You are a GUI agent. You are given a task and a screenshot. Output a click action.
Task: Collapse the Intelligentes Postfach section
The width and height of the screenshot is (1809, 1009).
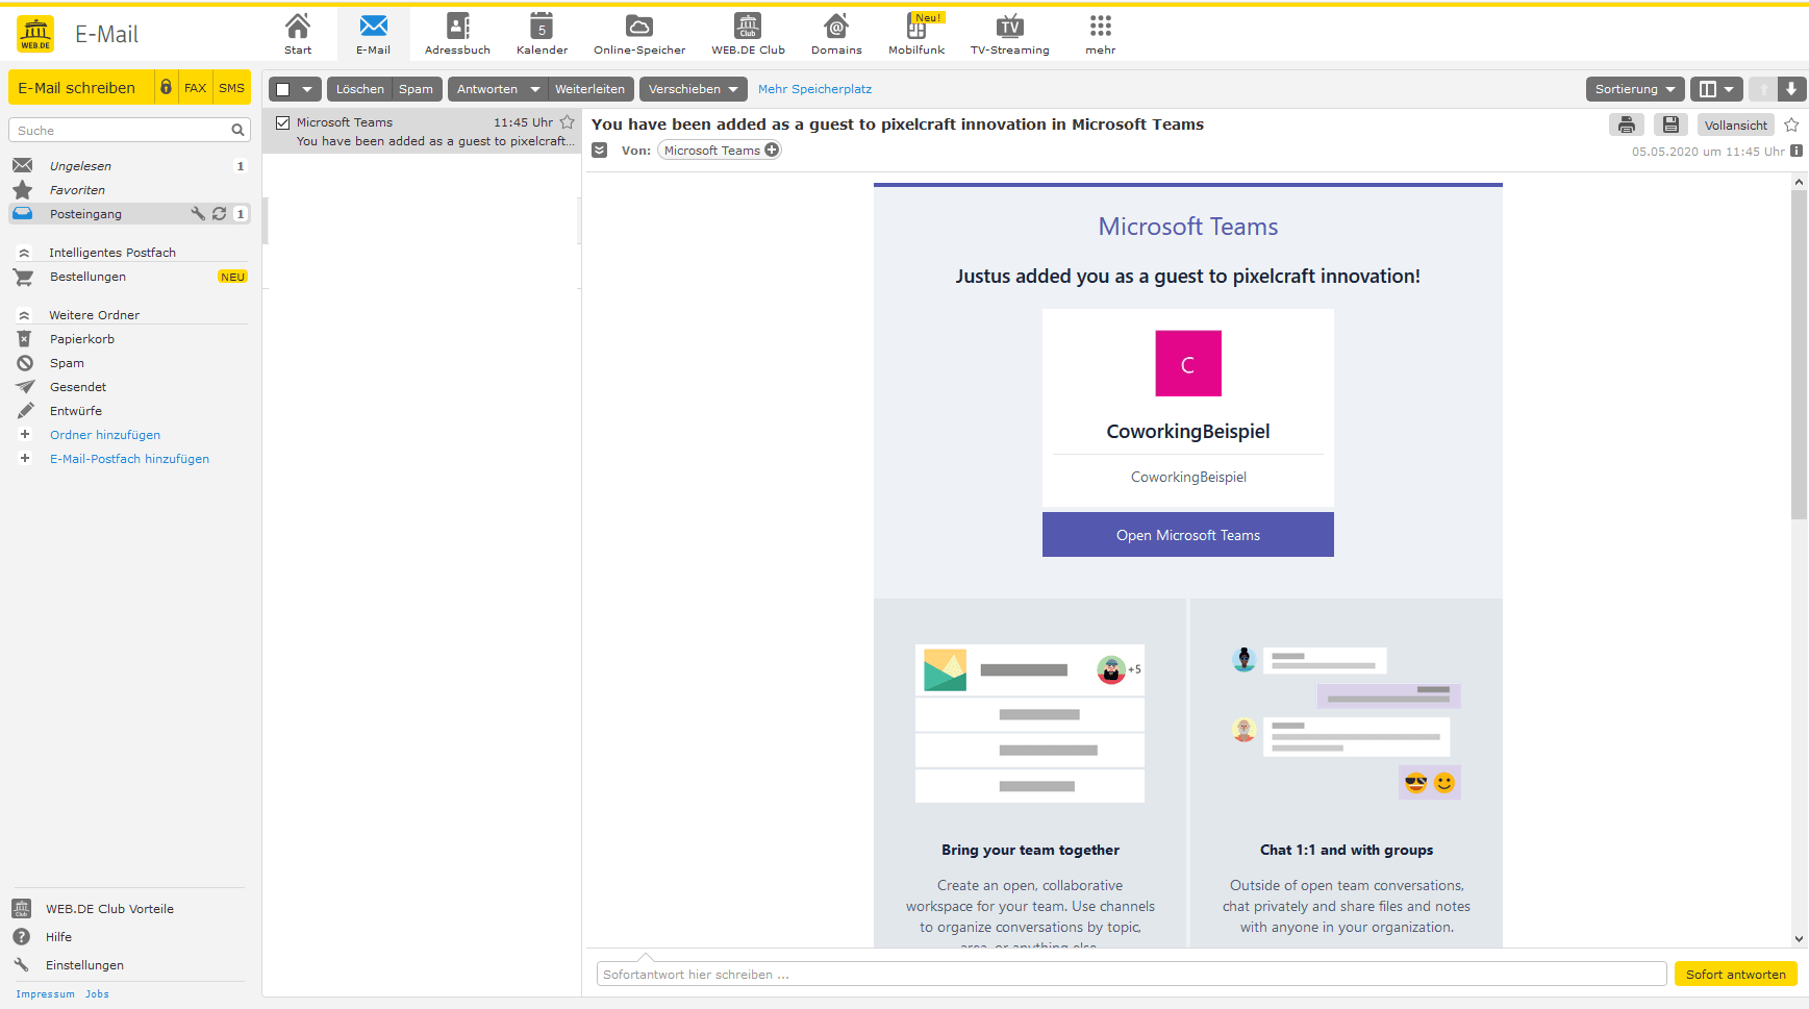(x=24, y=253)
